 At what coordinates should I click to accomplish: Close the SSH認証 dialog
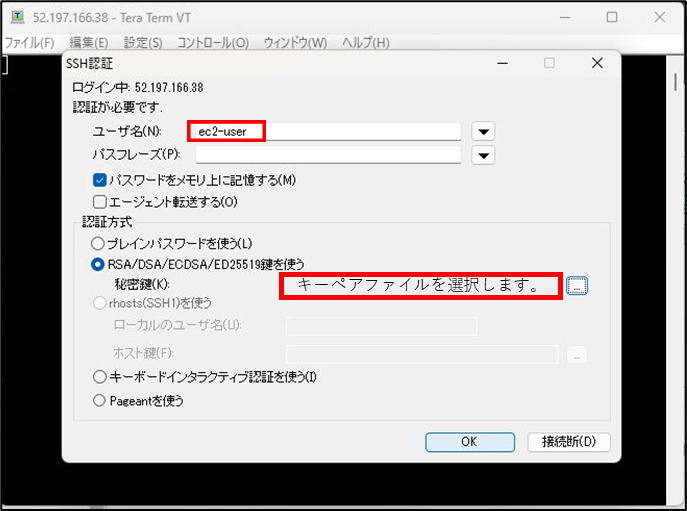[x=597, y=64]
